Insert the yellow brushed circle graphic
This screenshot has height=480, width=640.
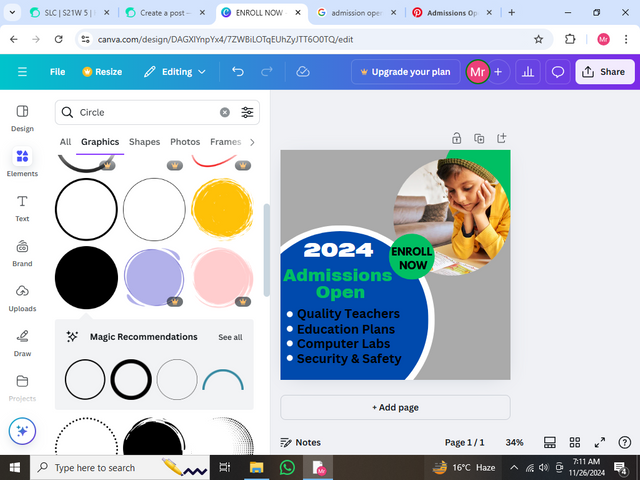click(222, 209)
